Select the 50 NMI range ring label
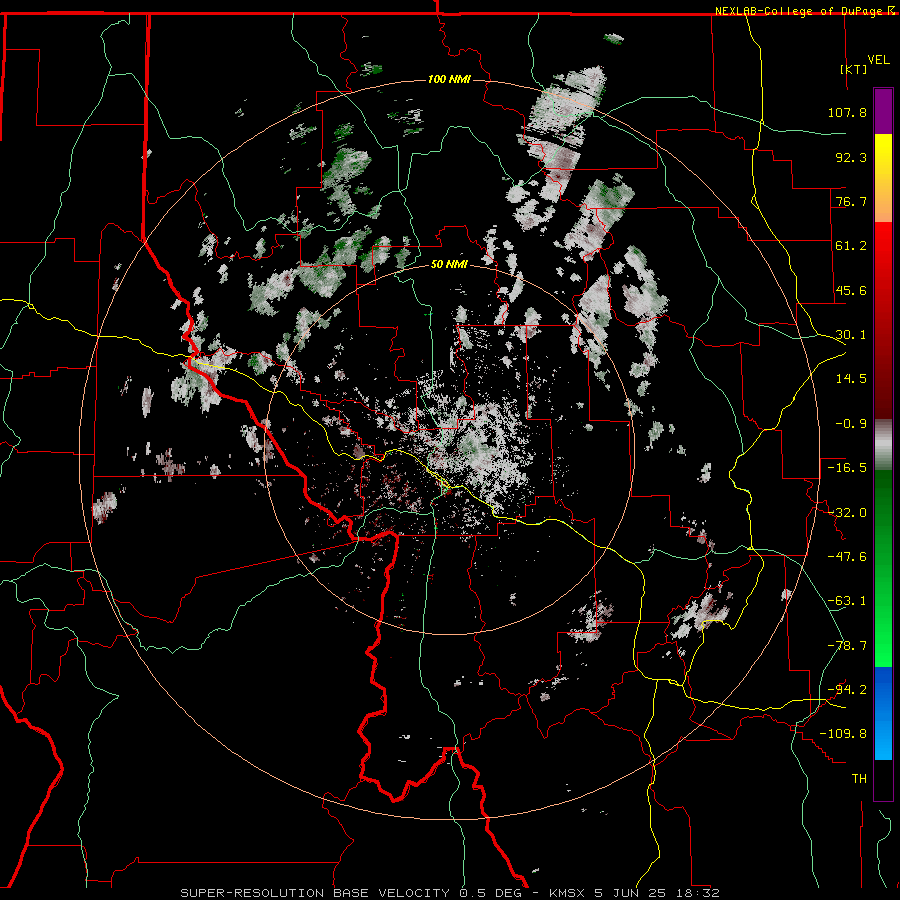Screen dimensions: 900x900 point(449,265)
